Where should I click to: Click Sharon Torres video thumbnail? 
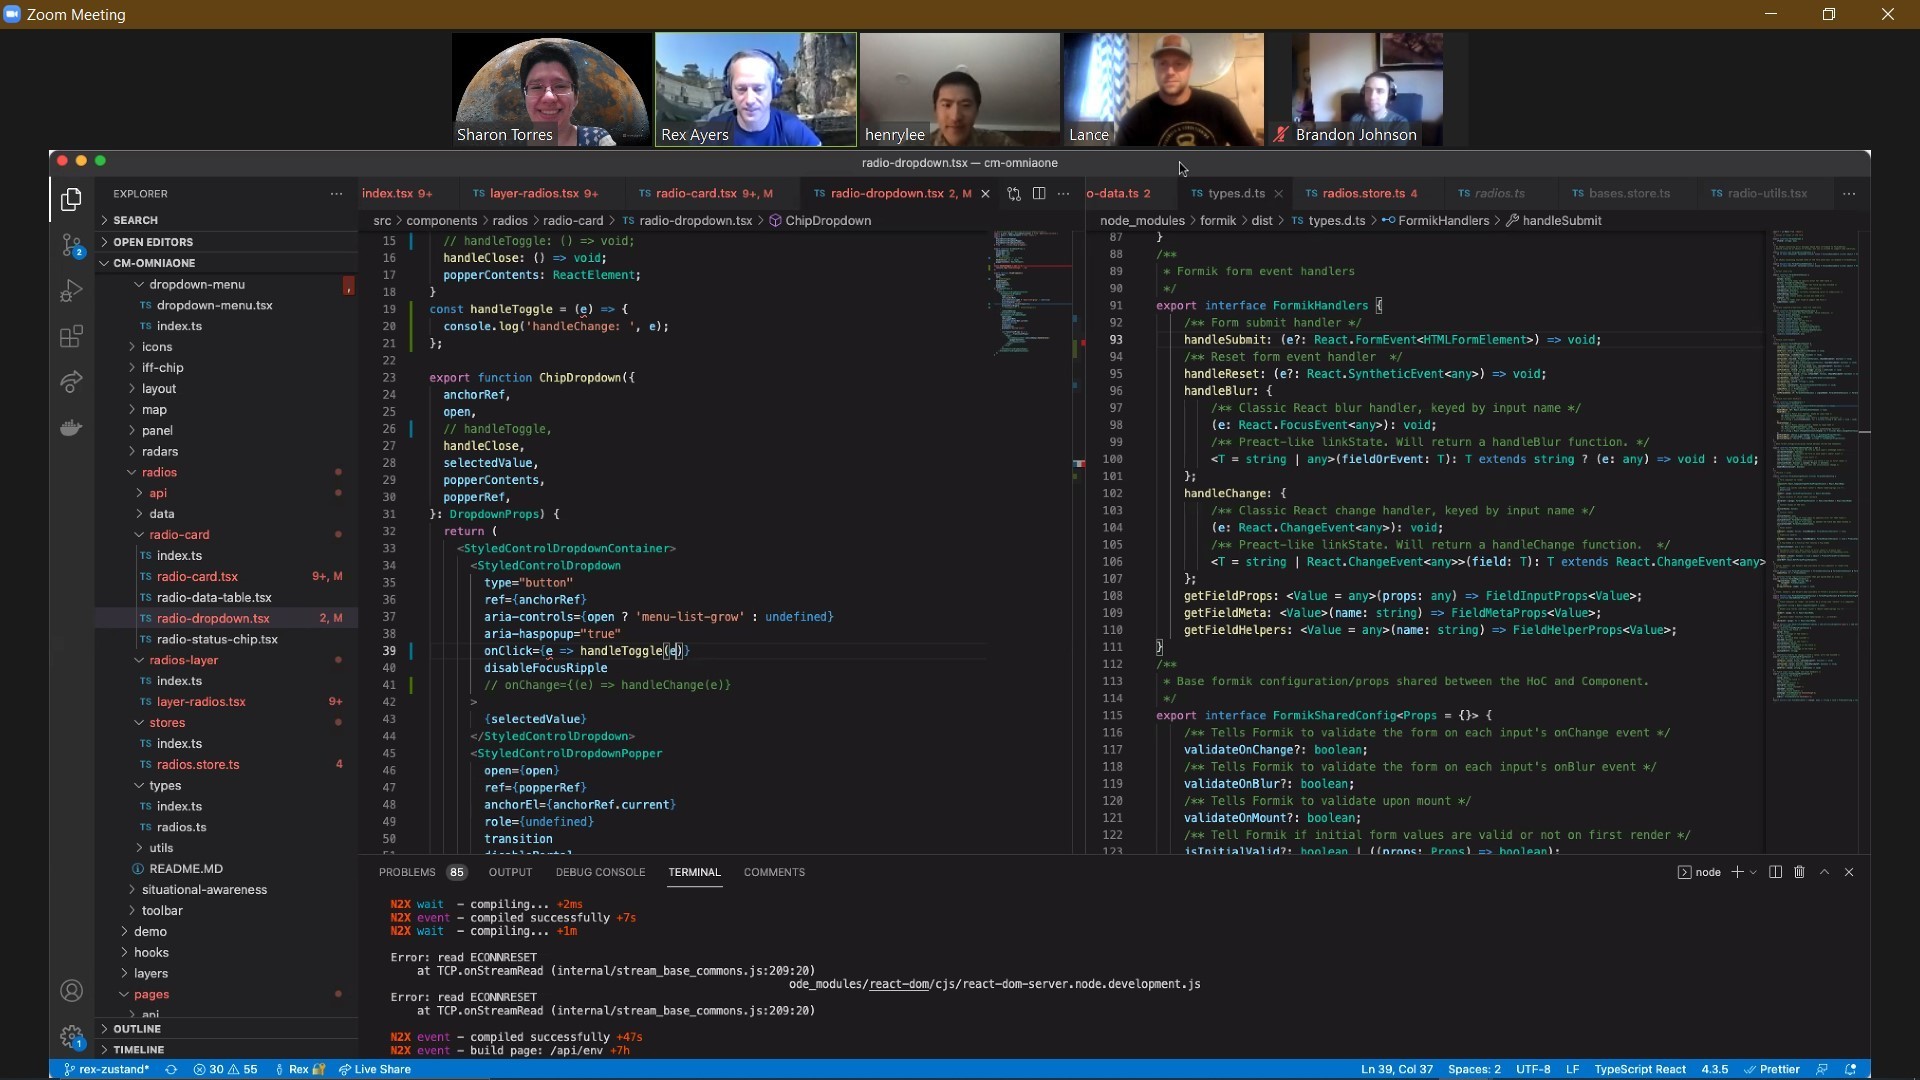point(551,89)
